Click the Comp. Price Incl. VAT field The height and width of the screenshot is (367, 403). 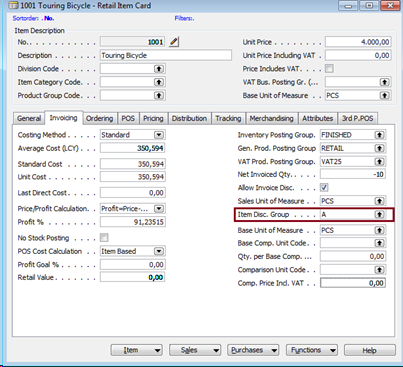[x=353, y=283]
